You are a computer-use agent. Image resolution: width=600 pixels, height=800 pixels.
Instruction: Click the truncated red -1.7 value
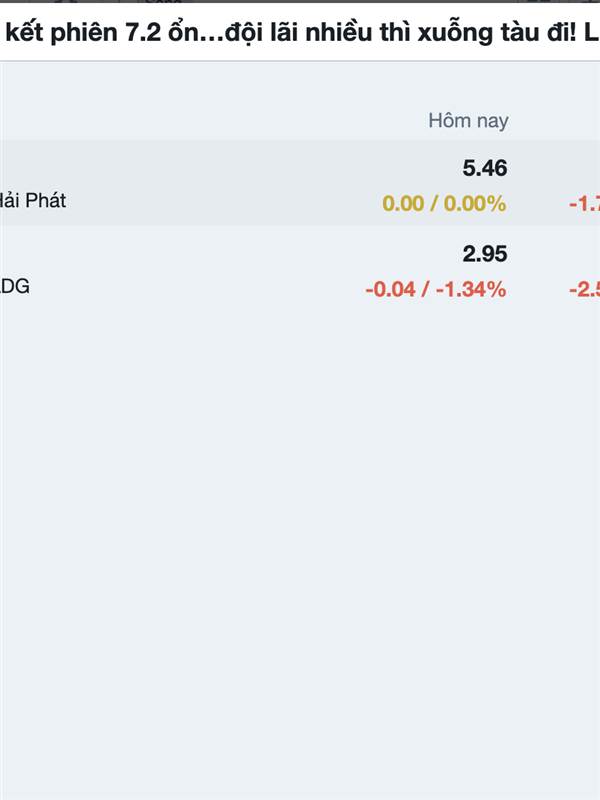coord(585,204)
